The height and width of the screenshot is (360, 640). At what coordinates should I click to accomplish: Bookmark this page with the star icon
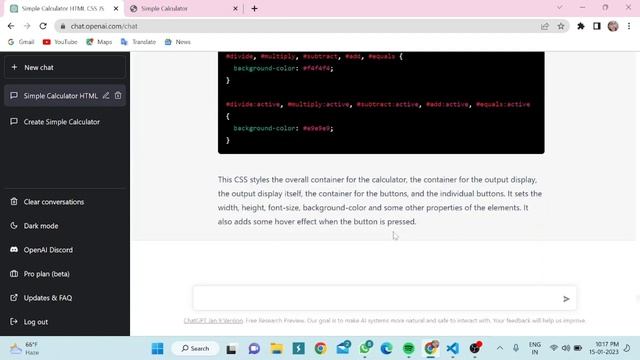click(561, 26)
